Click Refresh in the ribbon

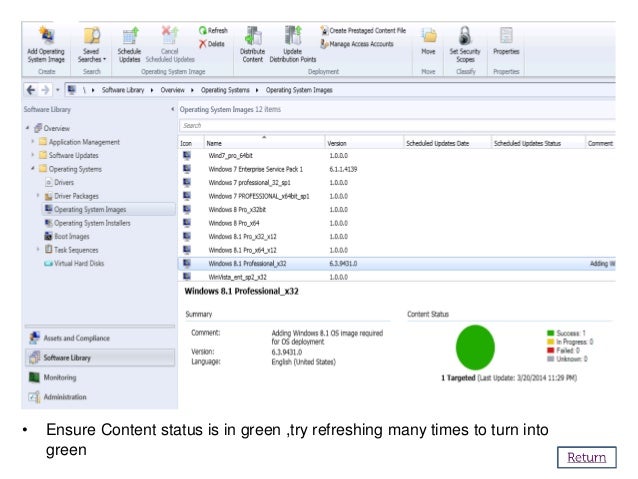[x=213, y=31]
